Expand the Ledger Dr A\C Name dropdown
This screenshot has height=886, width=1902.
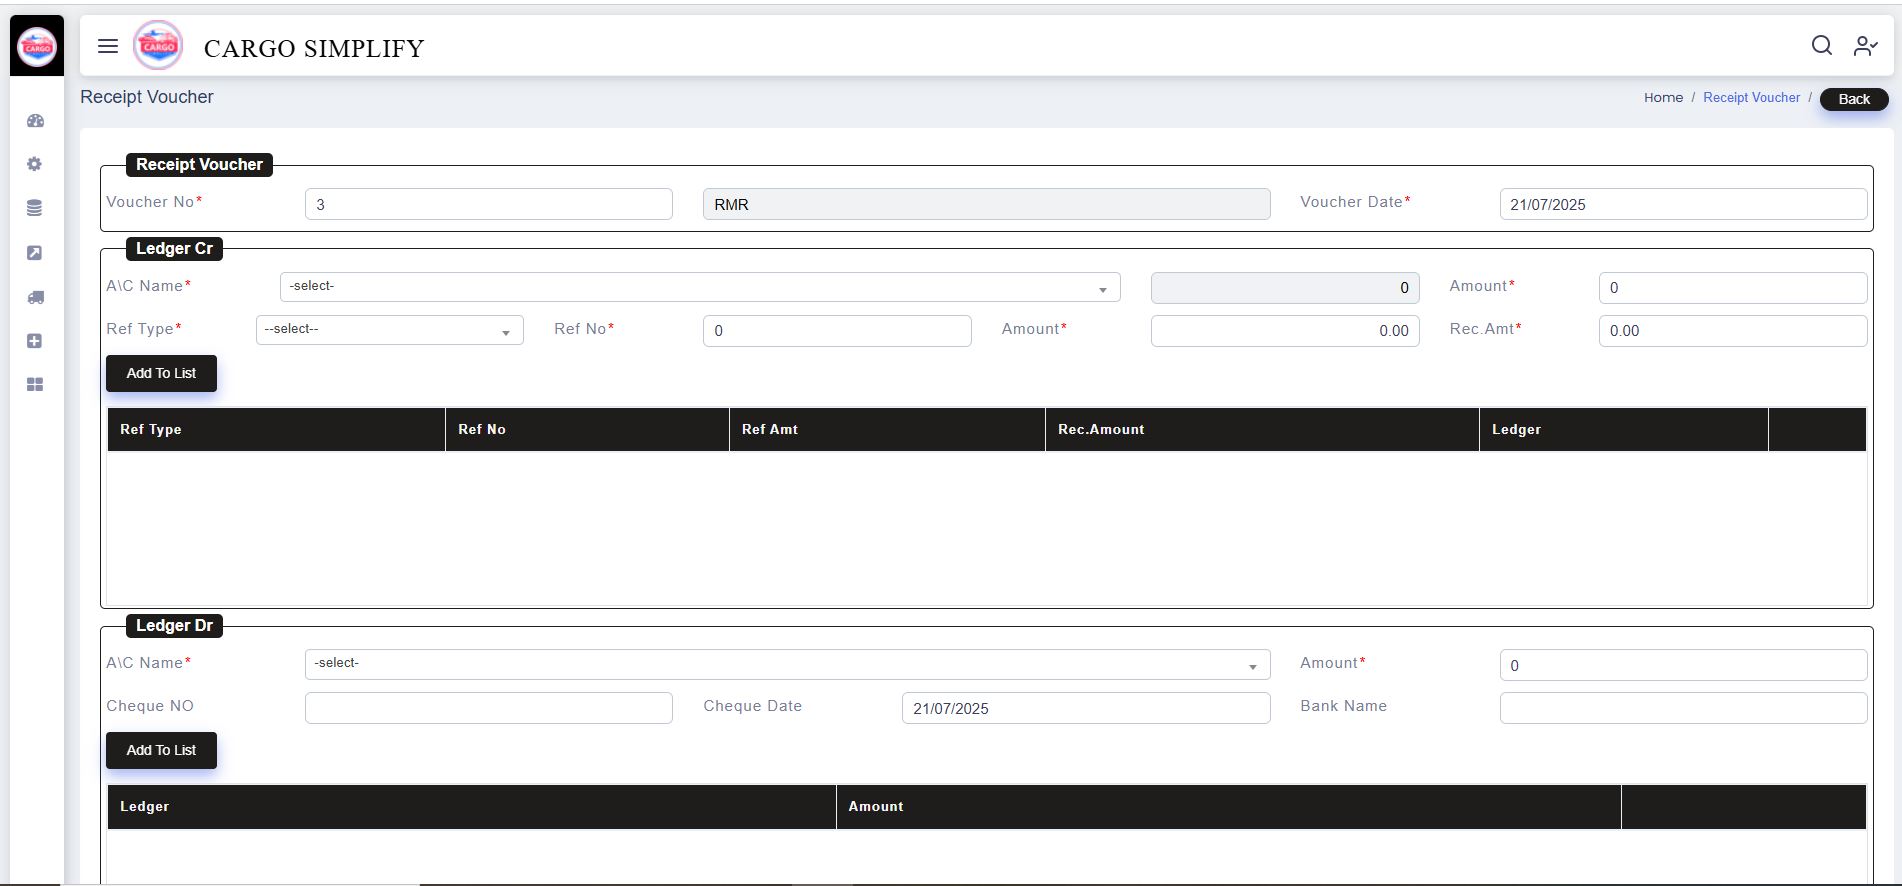coord(786,664)
